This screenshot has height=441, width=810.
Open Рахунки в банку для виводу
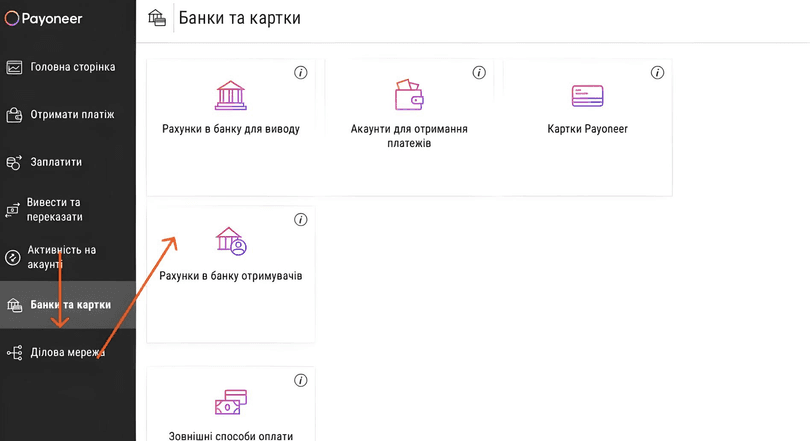[x=231, y=129]
